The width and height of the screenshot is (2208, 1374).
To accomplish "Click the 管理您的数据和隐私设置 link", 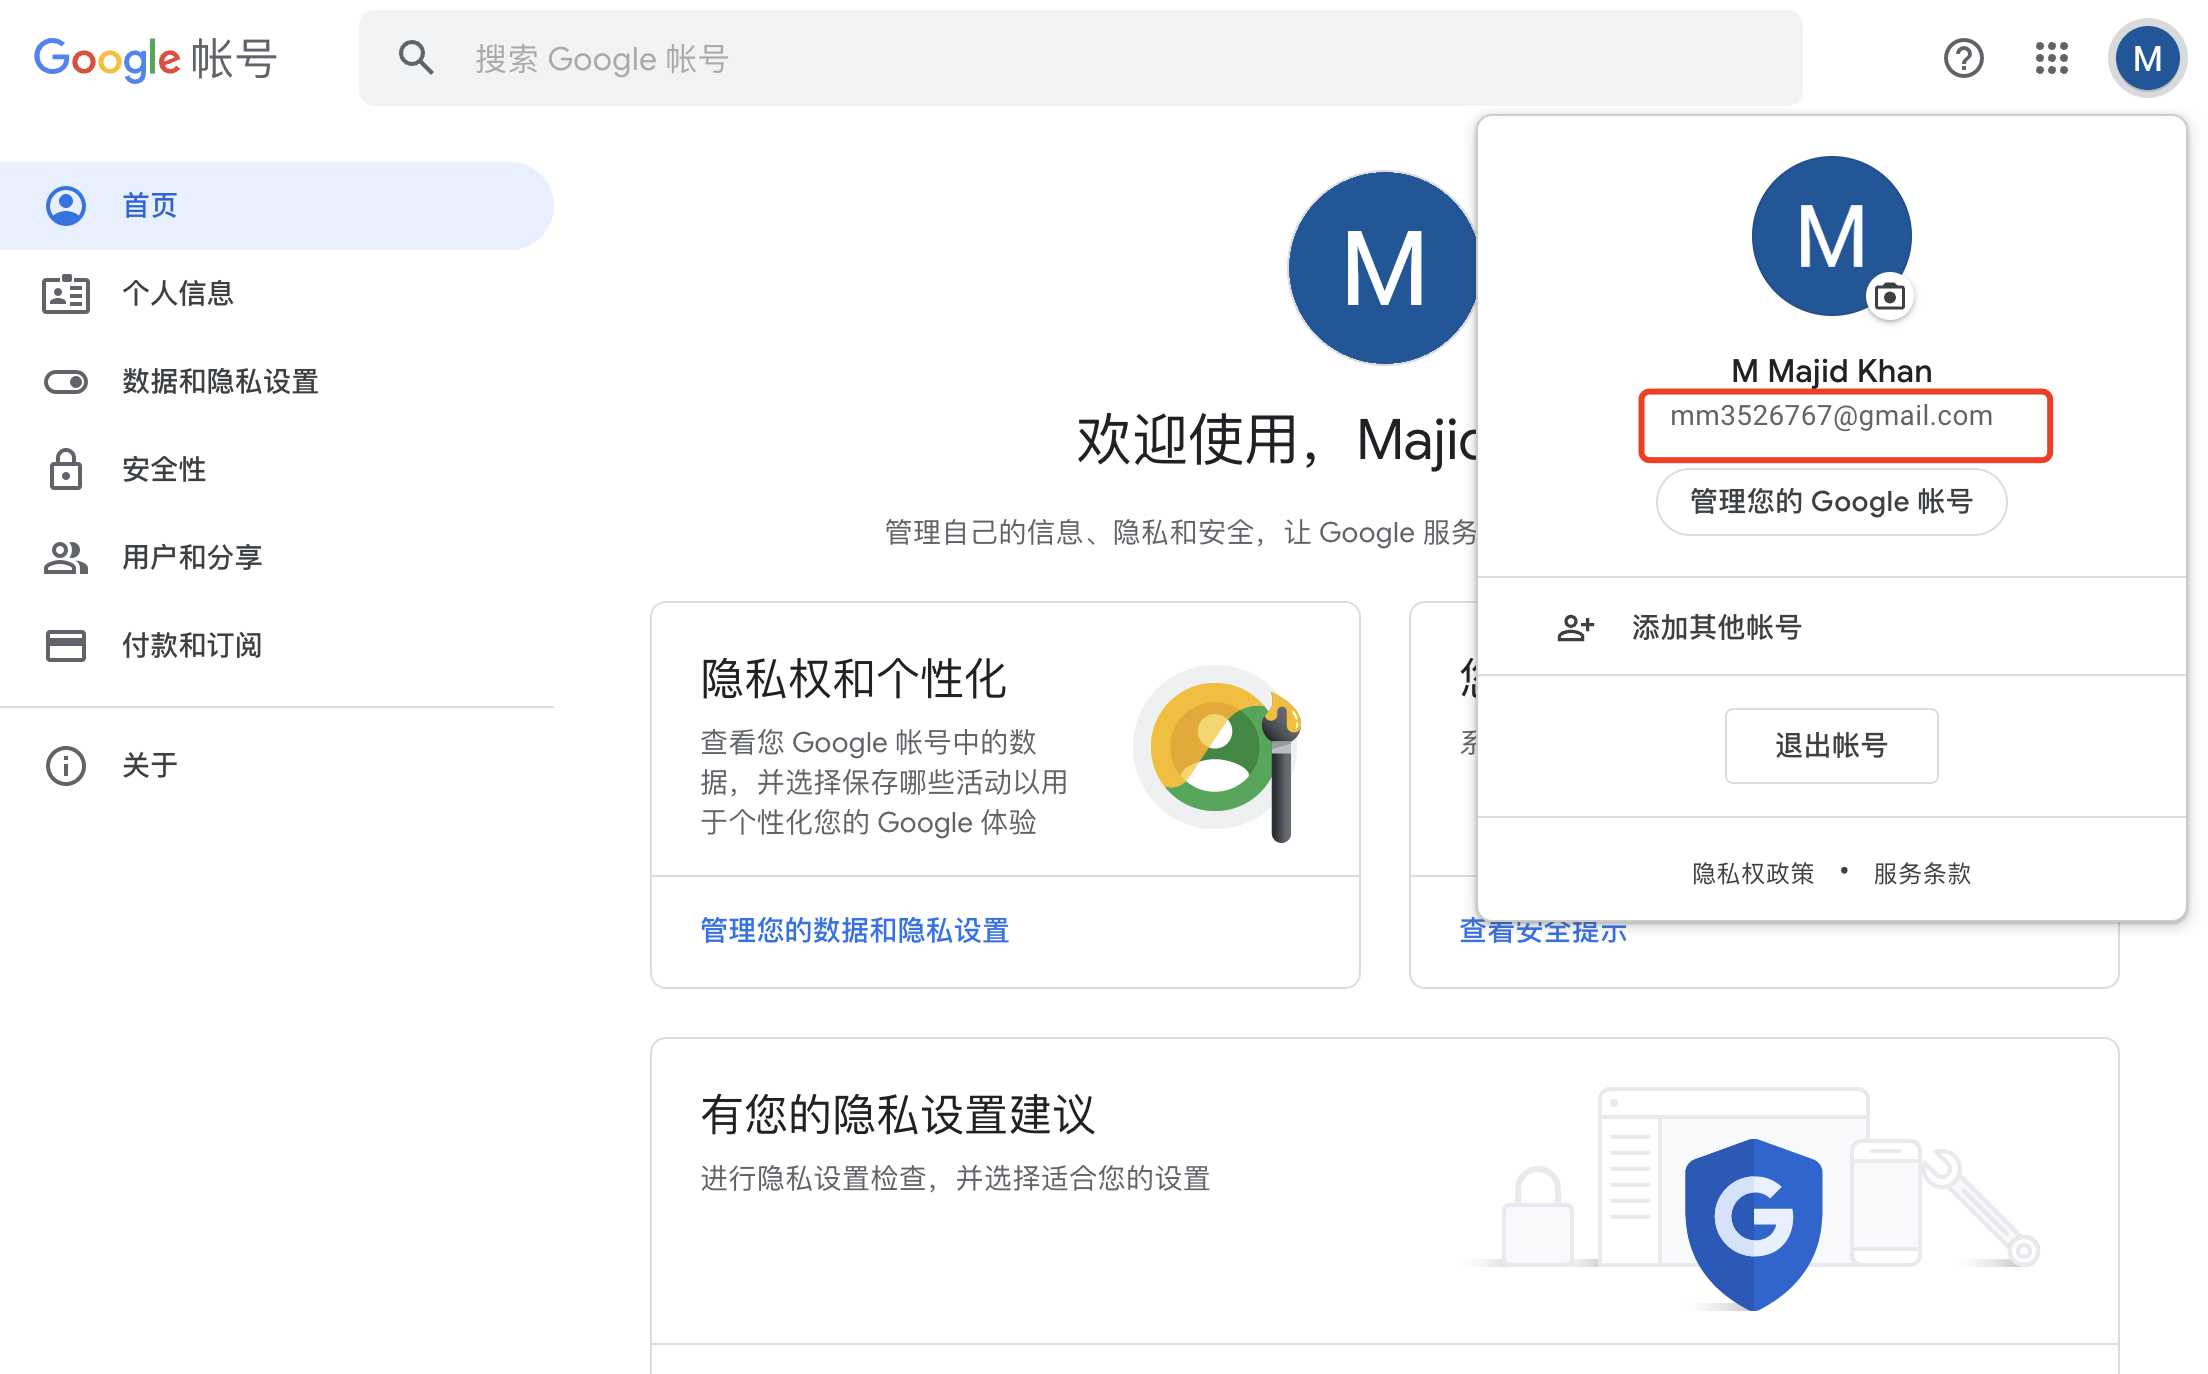I will [854, 931].
